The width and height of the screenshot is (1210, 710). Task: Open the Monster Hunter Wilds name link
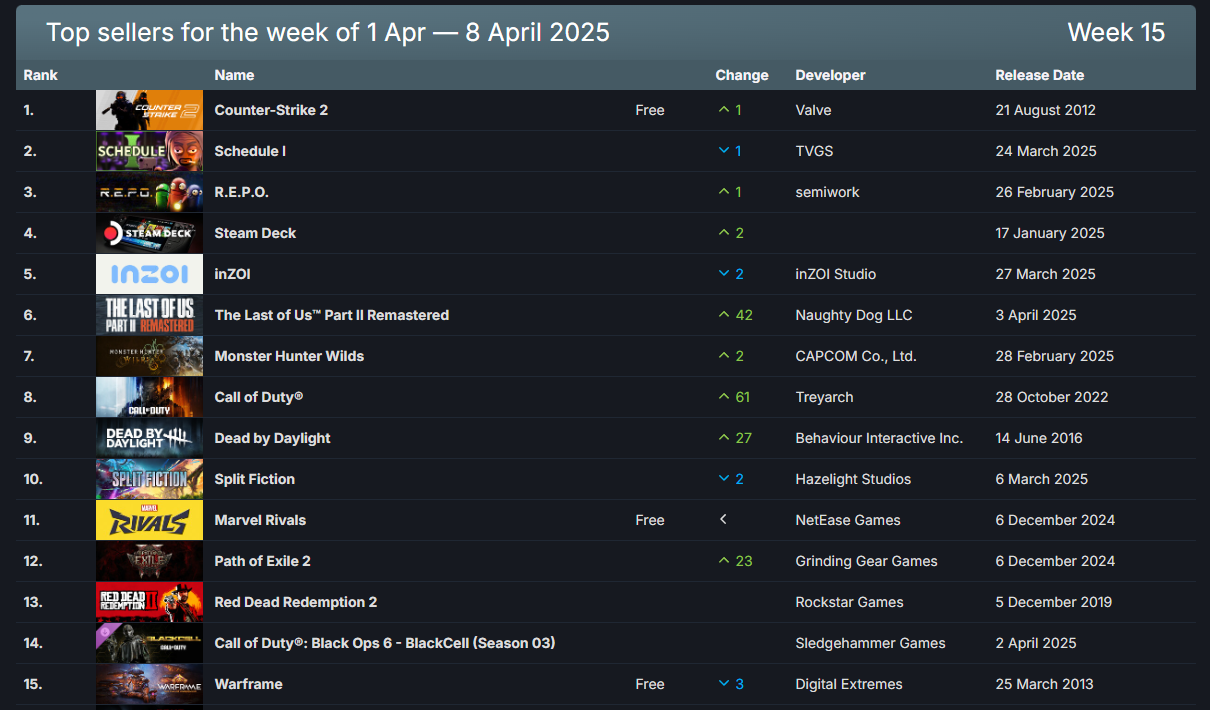point(289,356)
